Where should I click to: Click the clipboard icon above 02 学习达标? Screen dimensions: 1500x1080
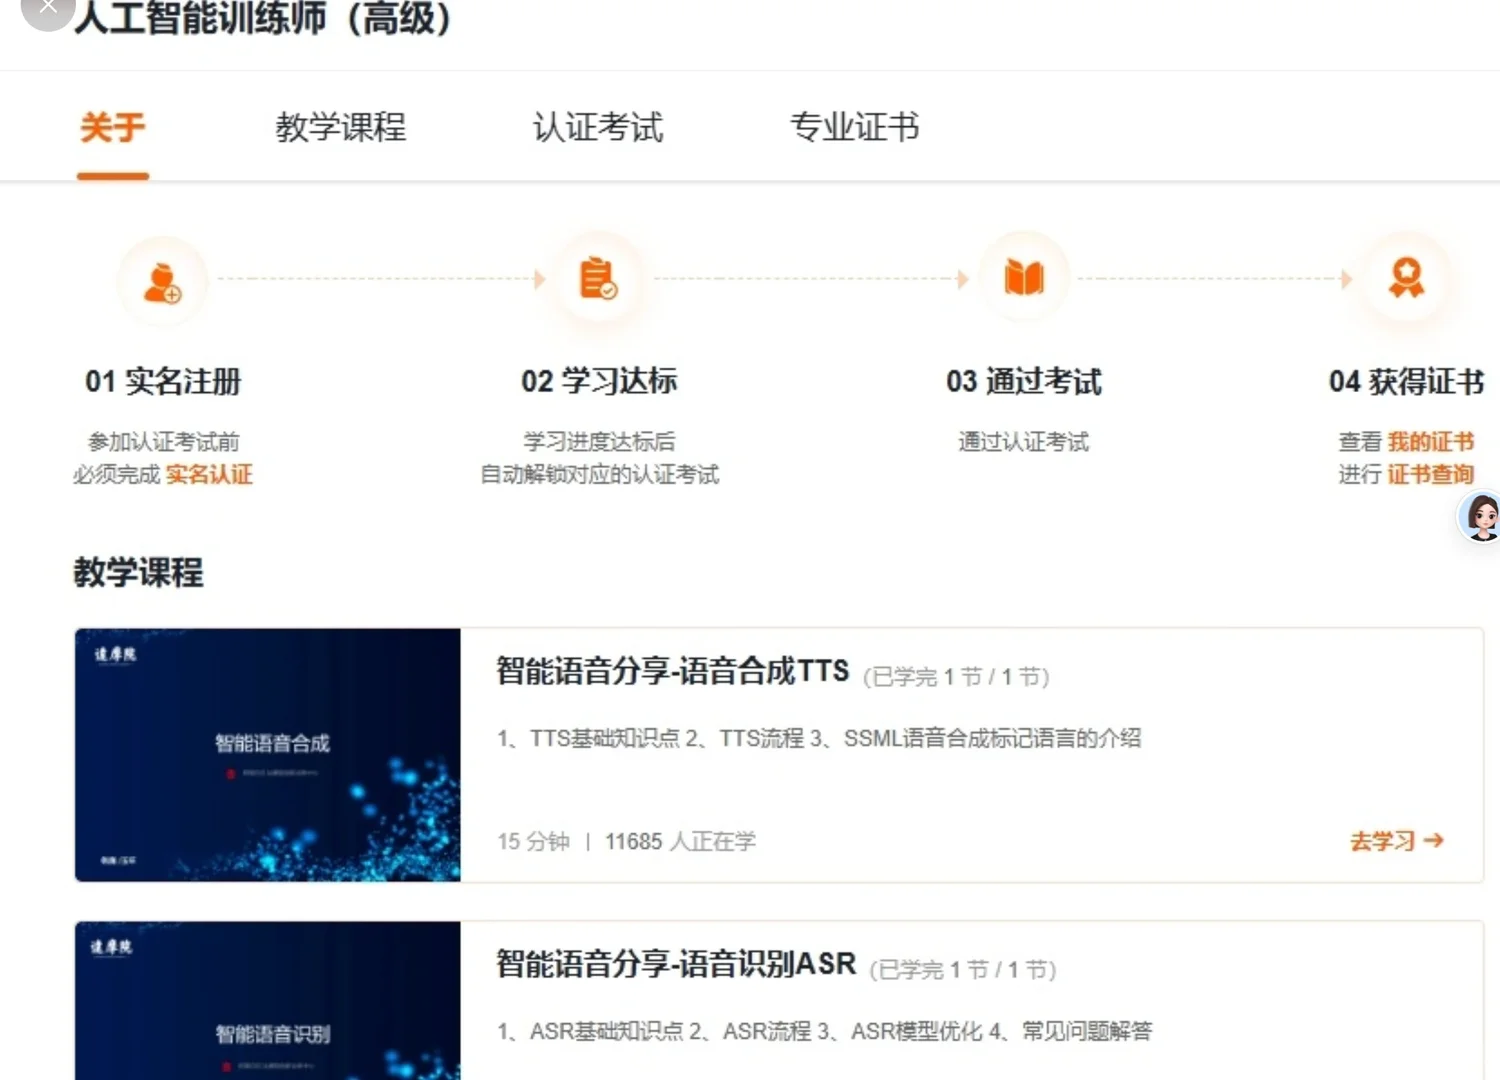coord(598,279)
